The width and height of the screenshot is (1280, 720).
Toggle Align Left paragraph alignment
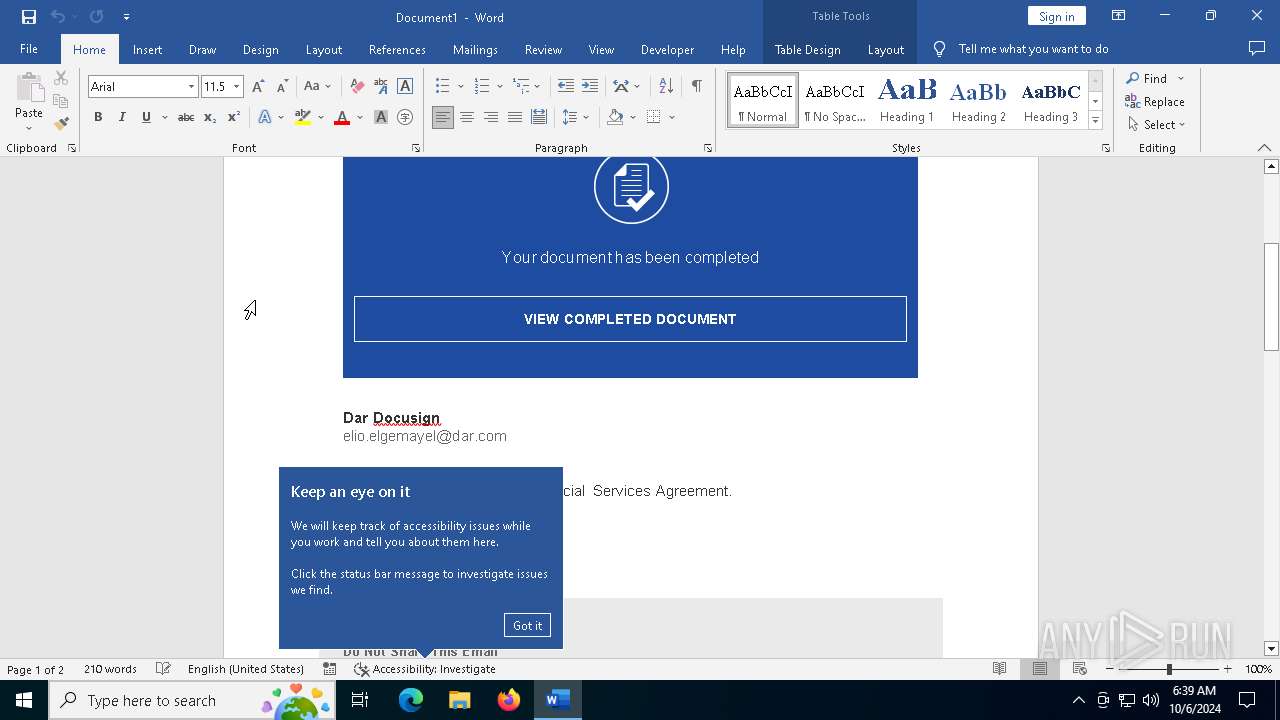[442, 117]
